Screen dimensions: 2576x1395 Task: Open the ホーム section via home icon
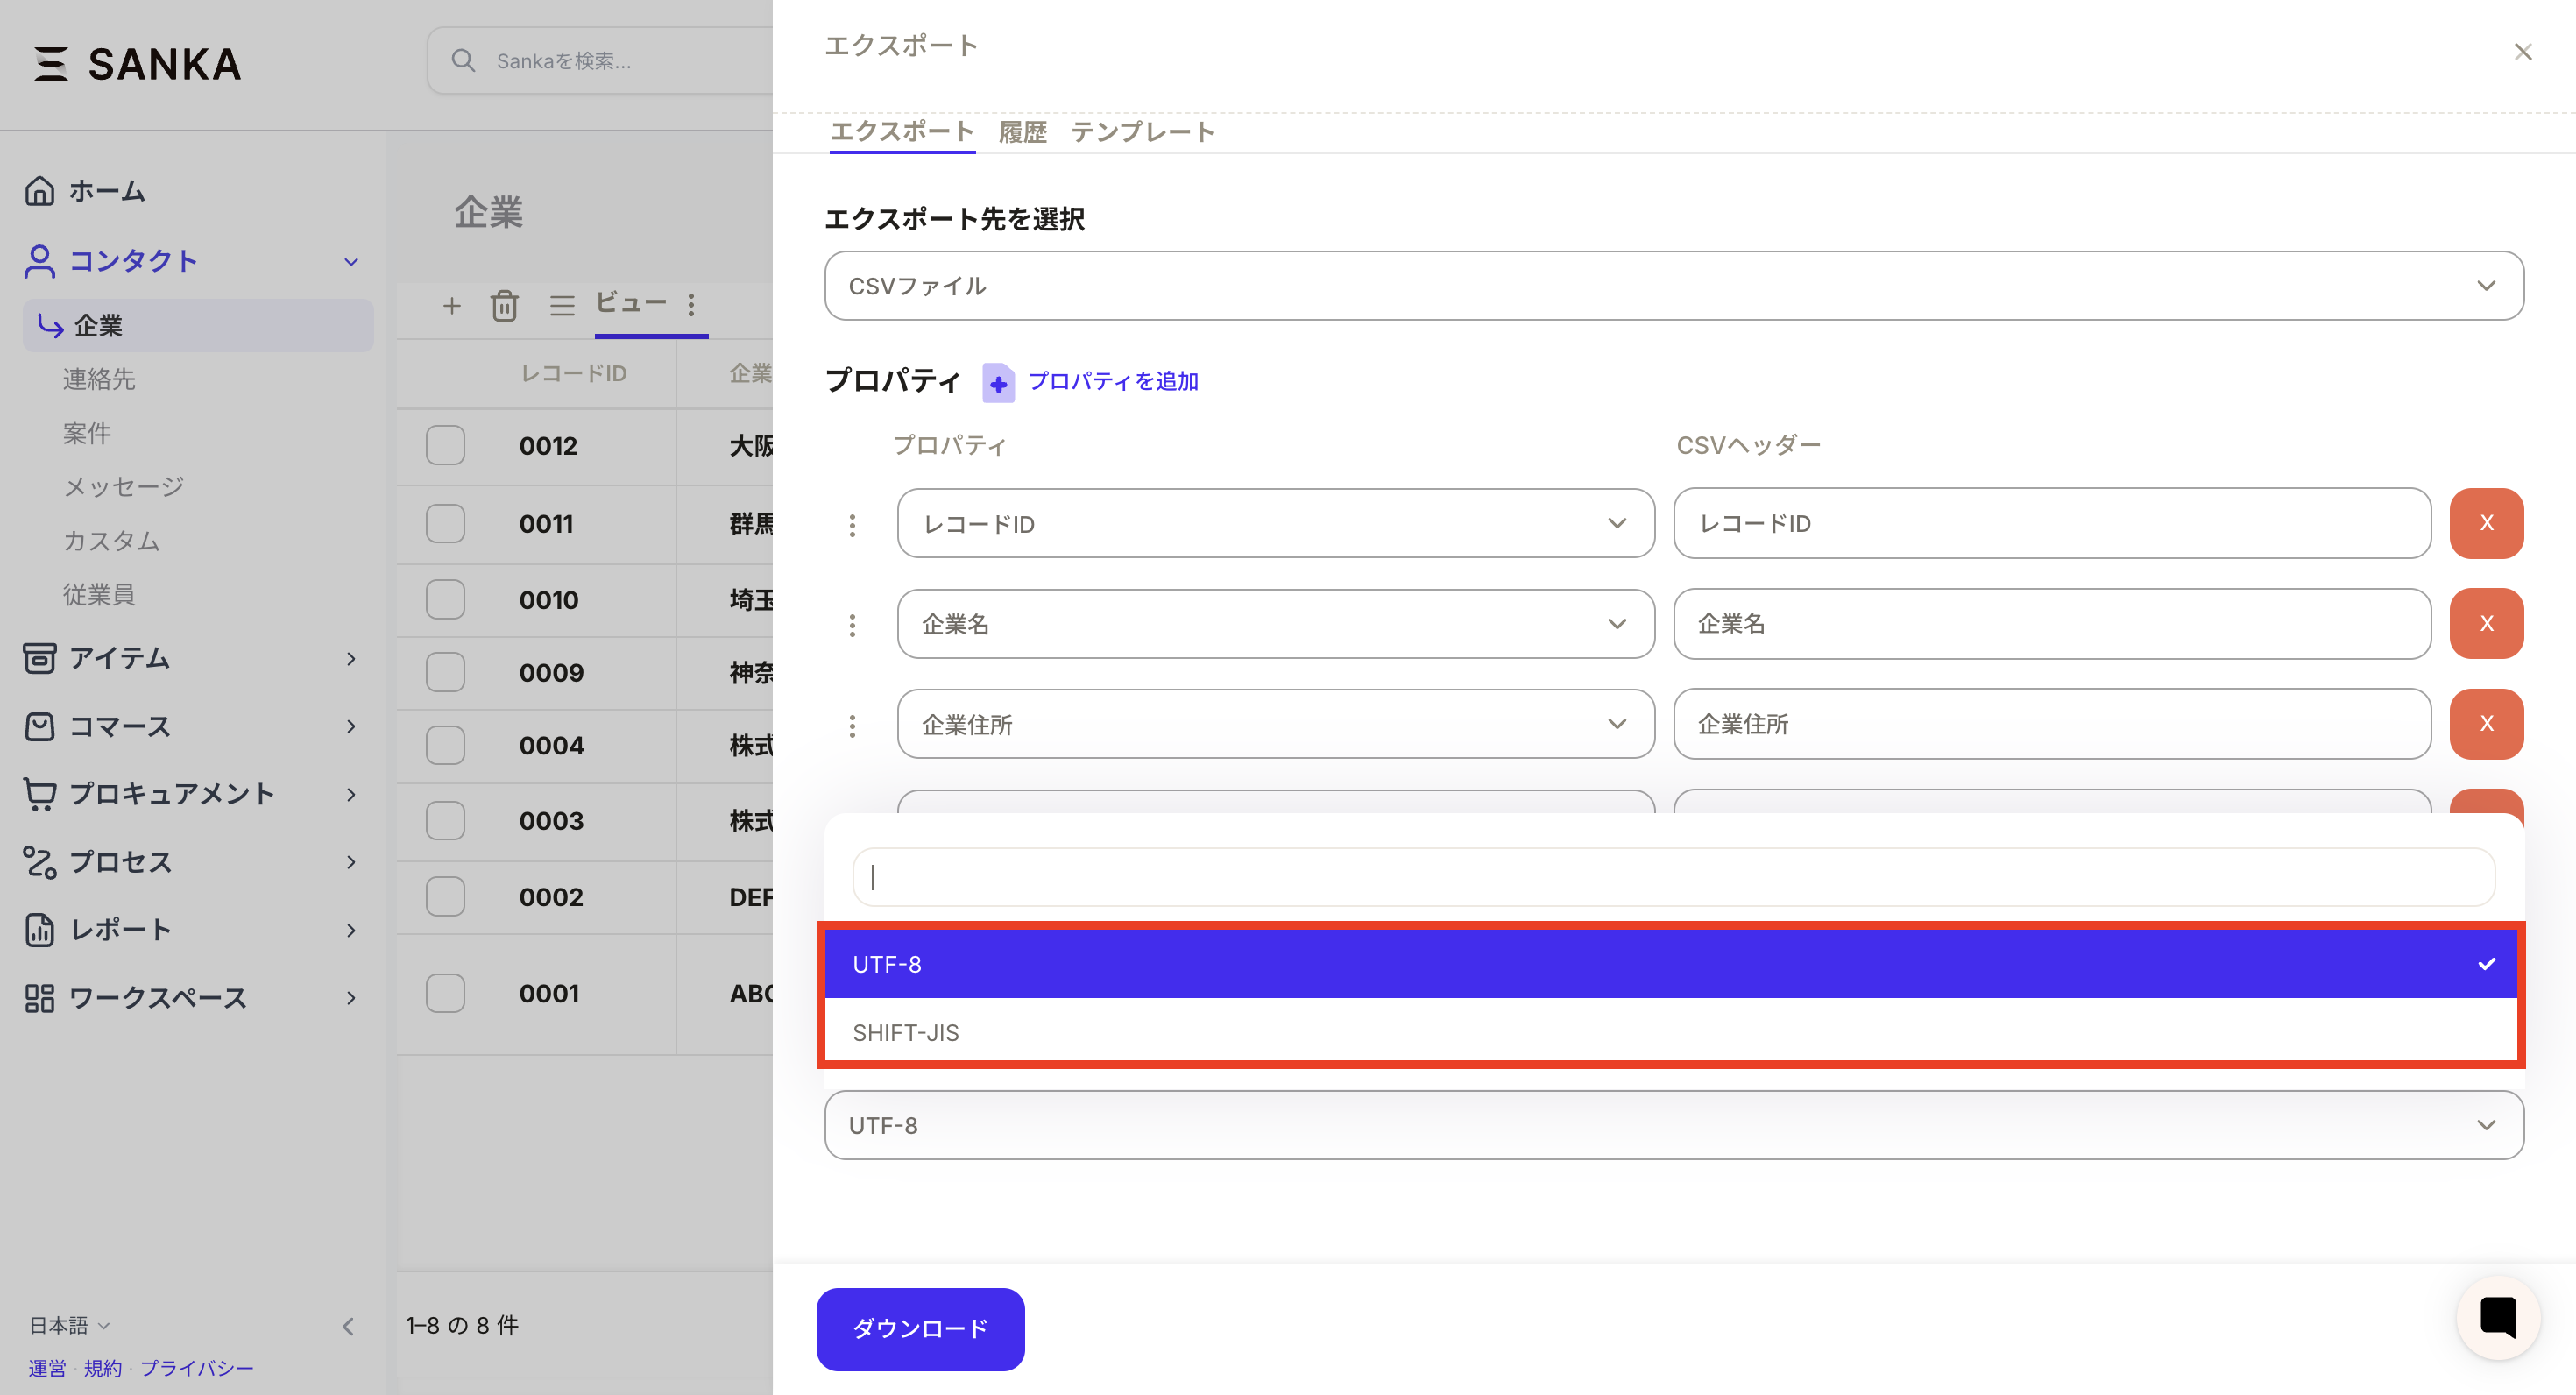point(39,190)
